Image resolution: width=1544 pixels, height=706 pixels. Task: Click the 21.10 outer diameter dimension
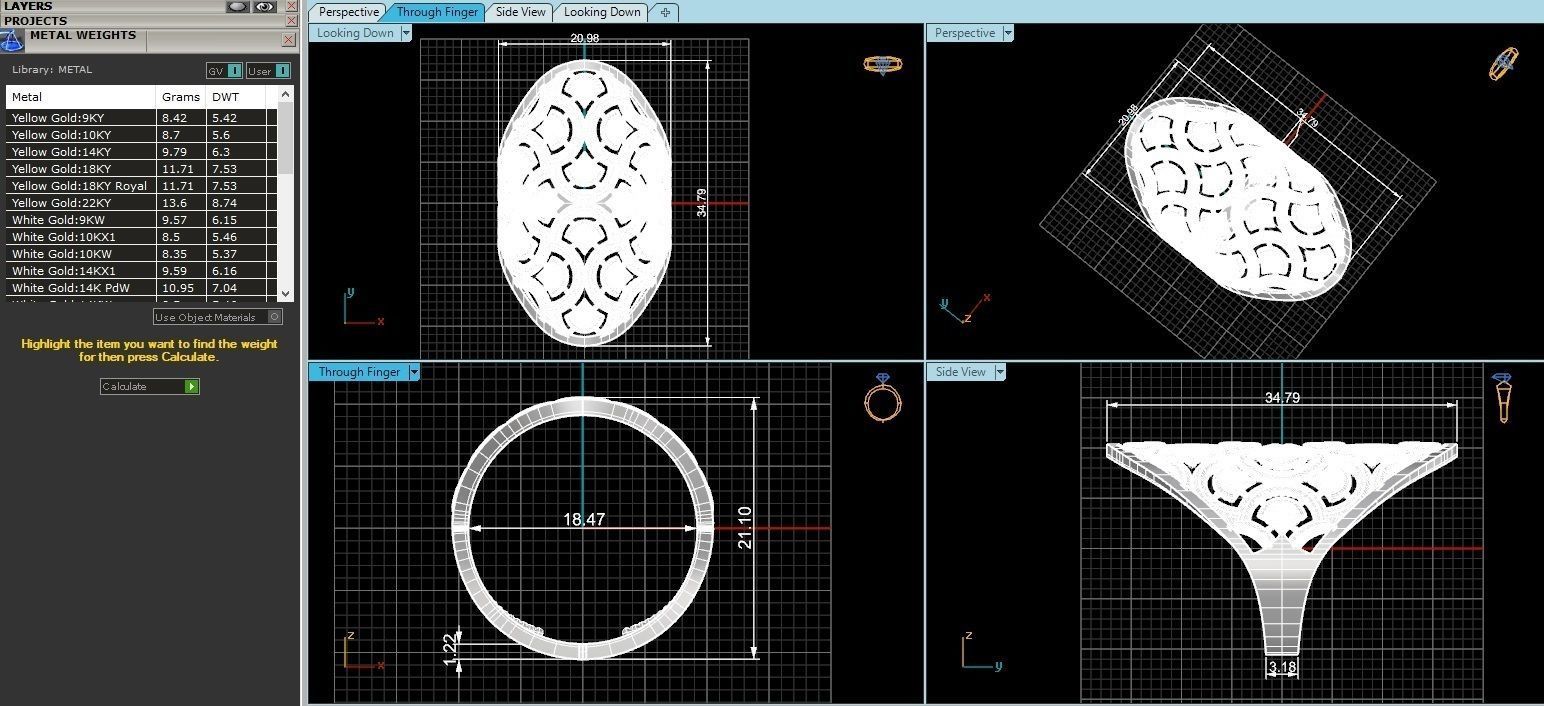tap(743, 527)
